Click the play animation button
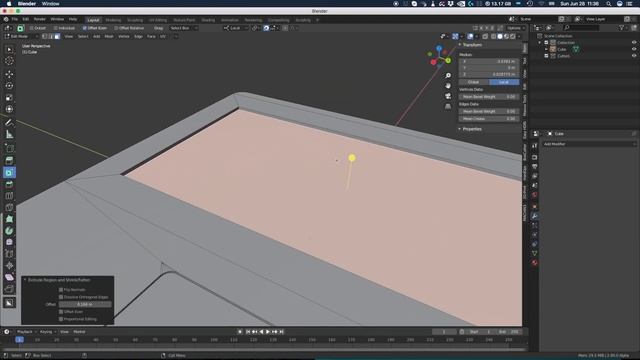The height and width of the screenshot is (360, 640). point(268,332)
